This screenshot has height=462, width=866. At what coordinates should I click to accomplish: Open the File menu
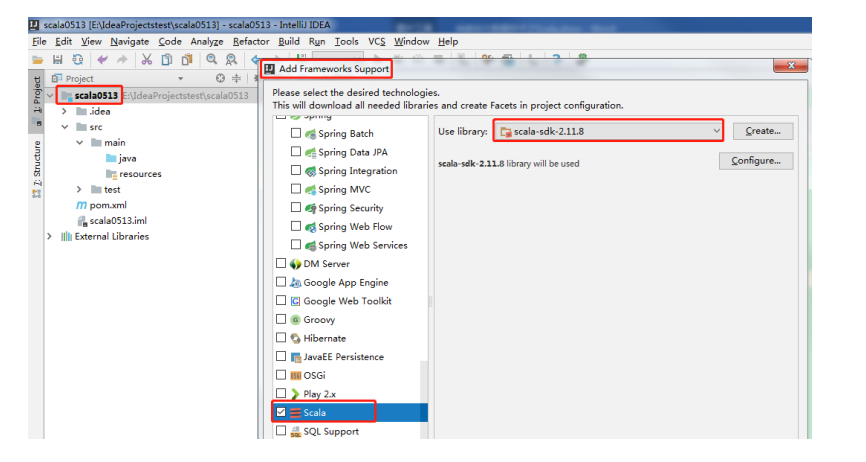click(x=39, y=41)
